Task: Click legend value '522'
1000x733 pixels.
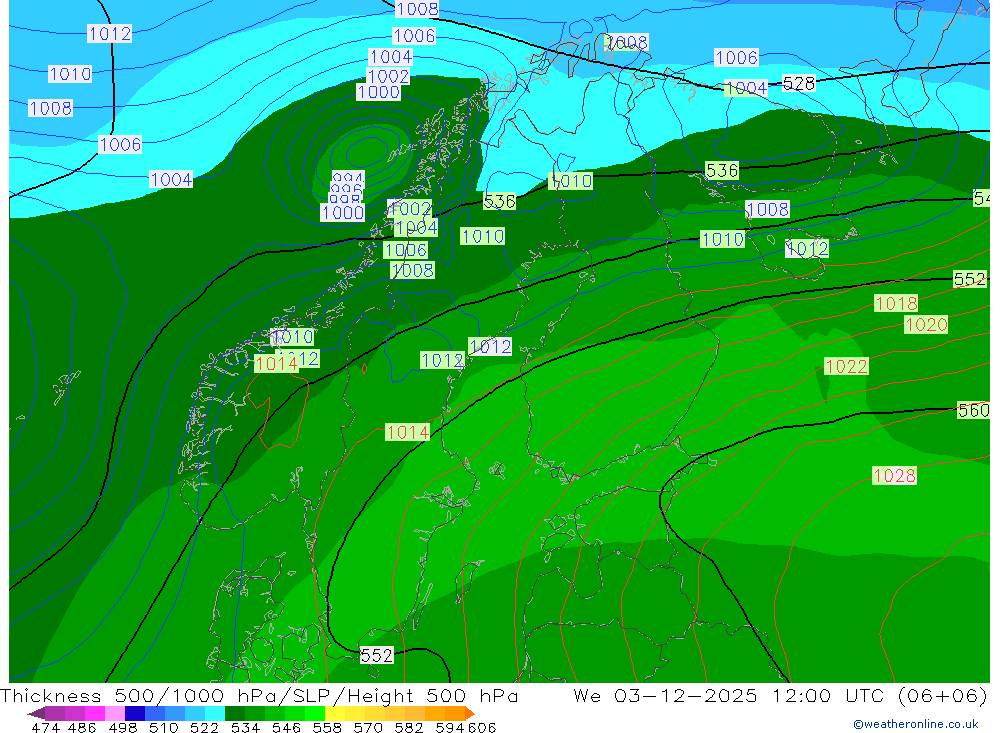Action: tap(204, 727)
